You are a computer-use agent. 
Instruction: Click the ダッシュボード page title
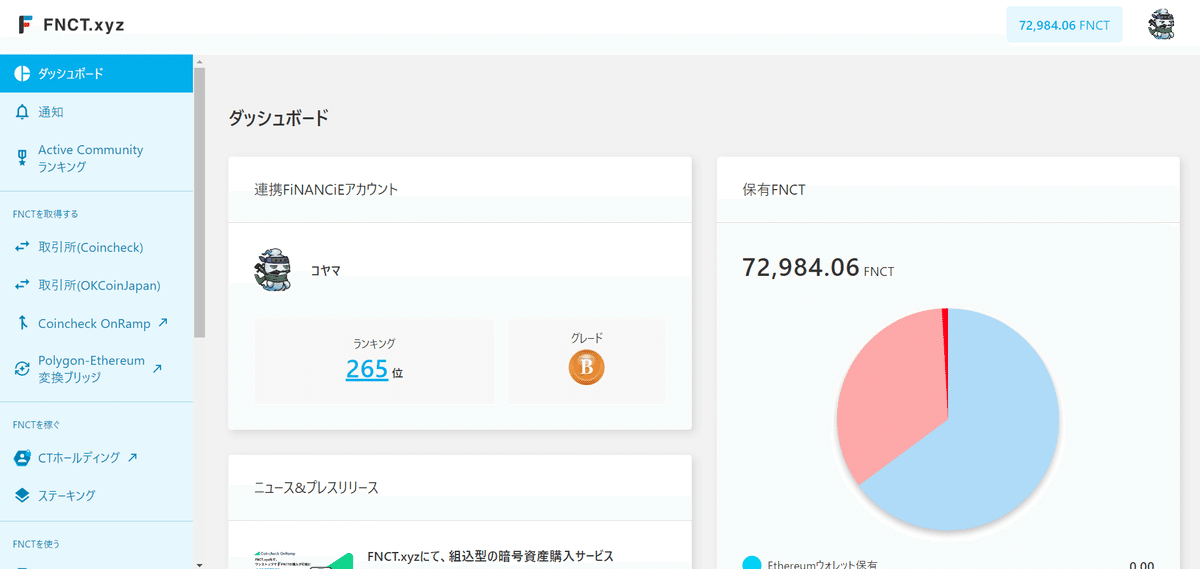(278, 118)
